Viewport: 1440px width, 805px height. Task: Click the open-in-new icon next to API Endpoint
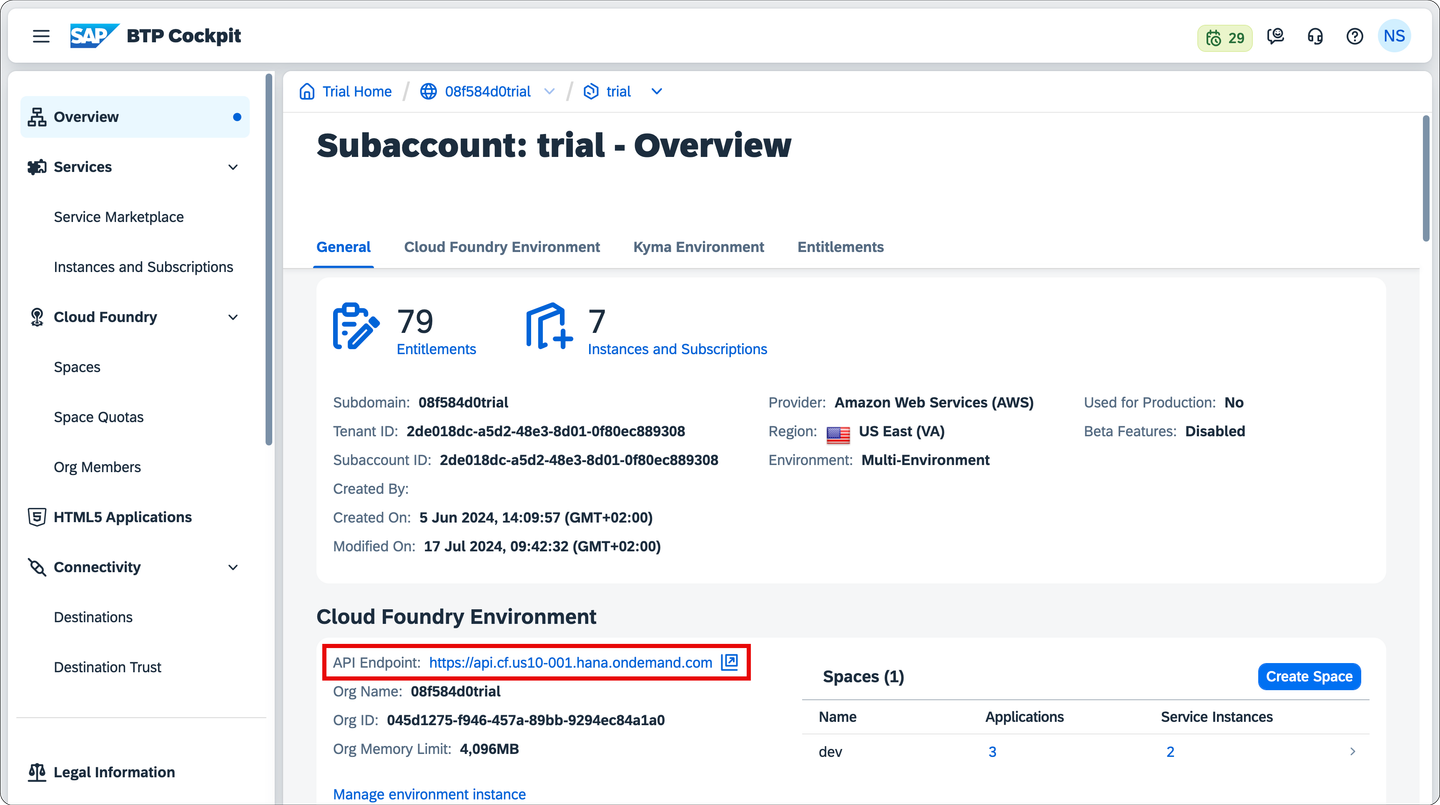[730, 662]
